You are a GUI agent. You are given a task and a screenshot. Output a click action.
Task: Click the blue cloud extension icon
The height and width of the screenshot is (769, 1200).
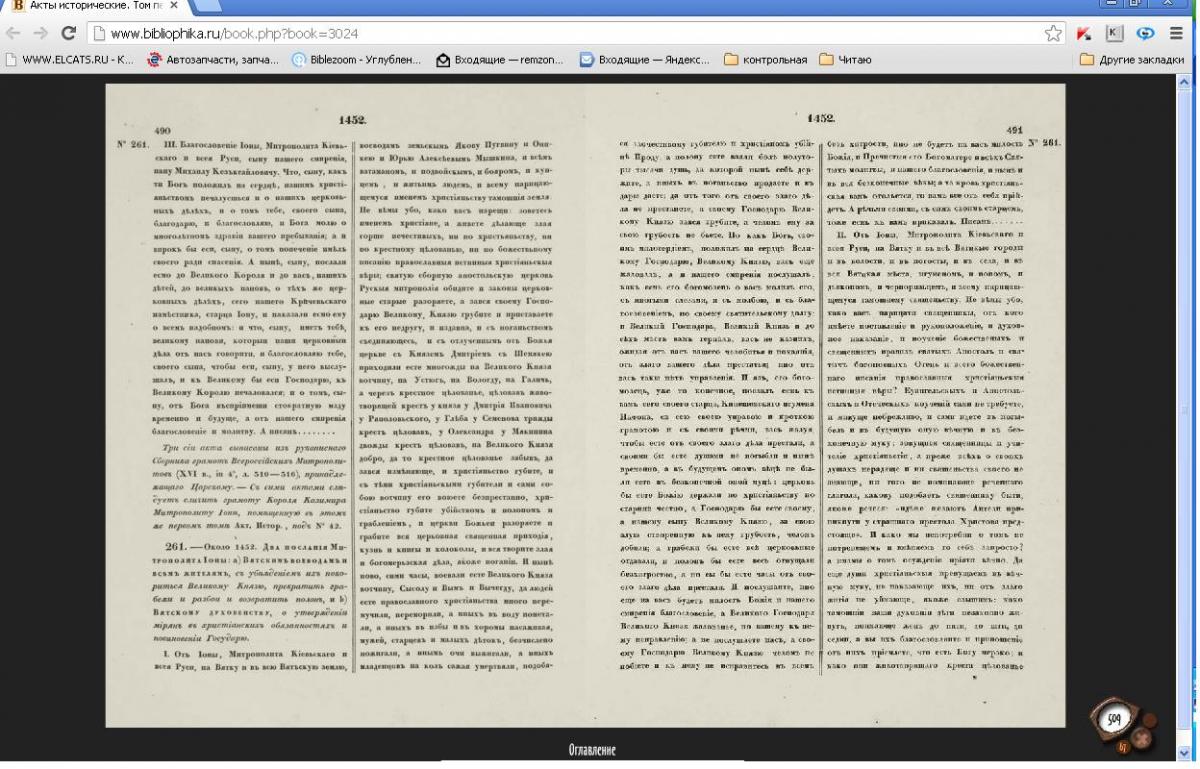pos(1147,33)
